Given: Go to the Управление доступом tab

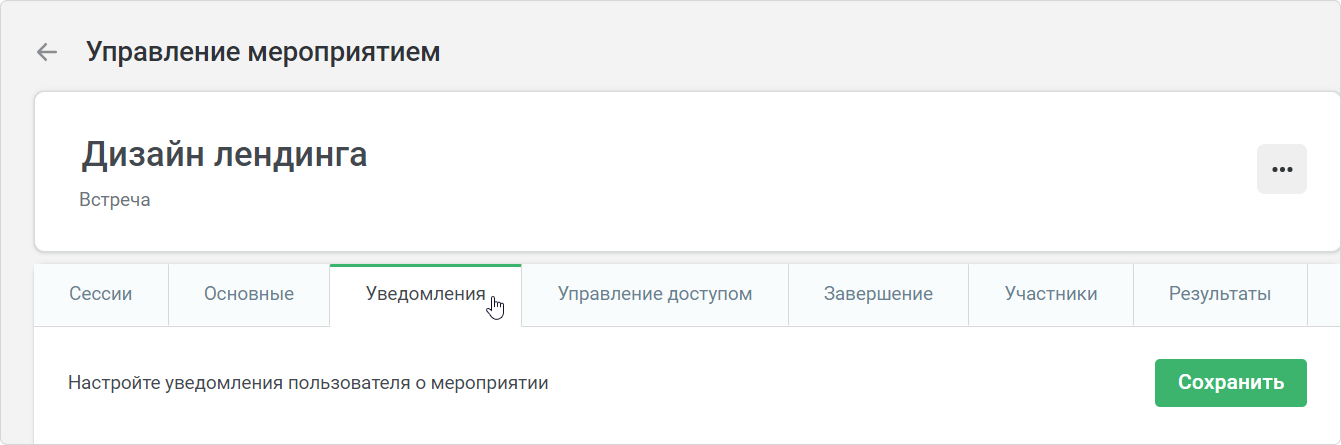Looking at the screenshot, I should (x=655, y=294).
